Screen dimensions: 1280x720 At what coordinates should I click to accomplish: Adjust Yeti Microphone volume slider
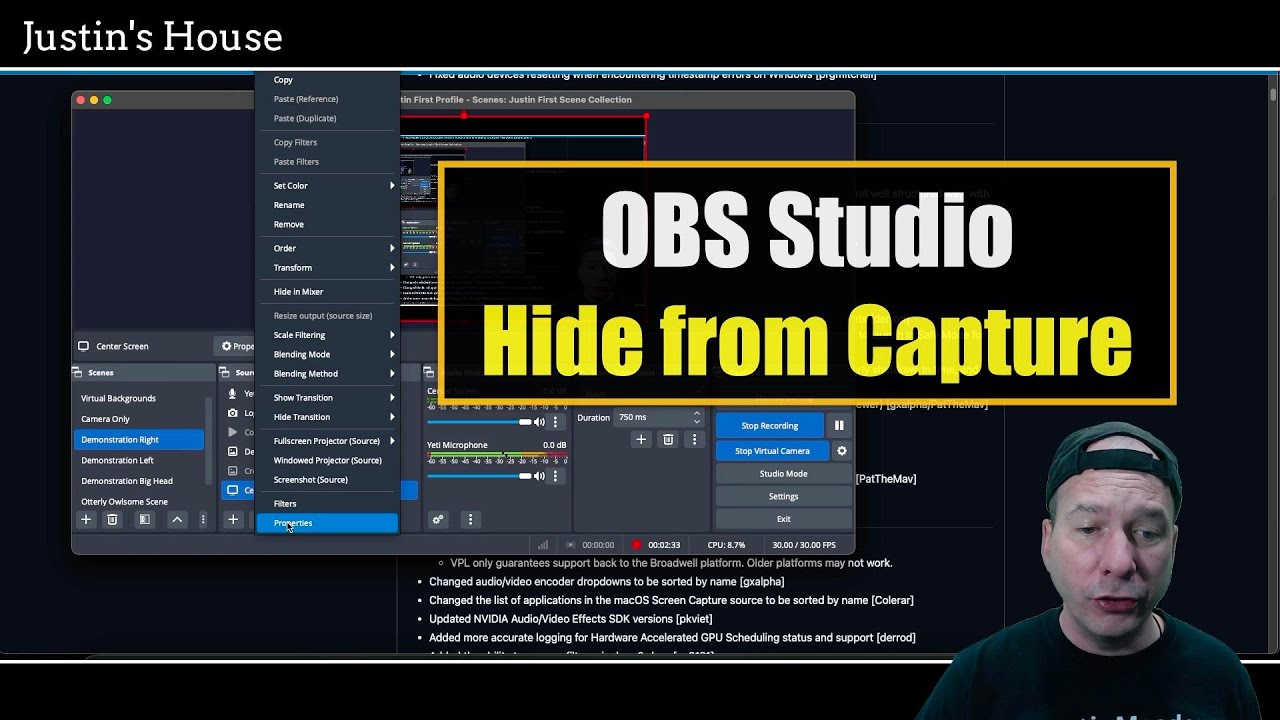[x=479, y=476]
